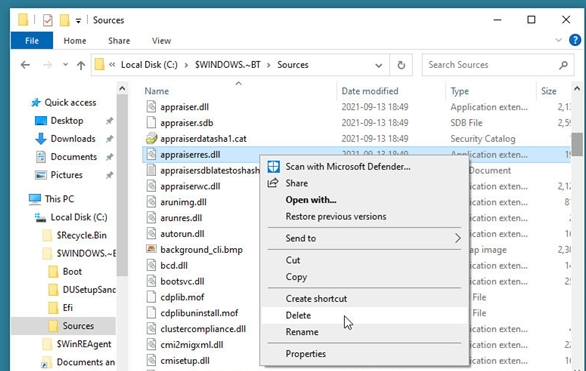This screenshot has width=586, height=371.
Task: Click the appraiserdatasha1.cat catalog icon
Action: pos(151,138)
